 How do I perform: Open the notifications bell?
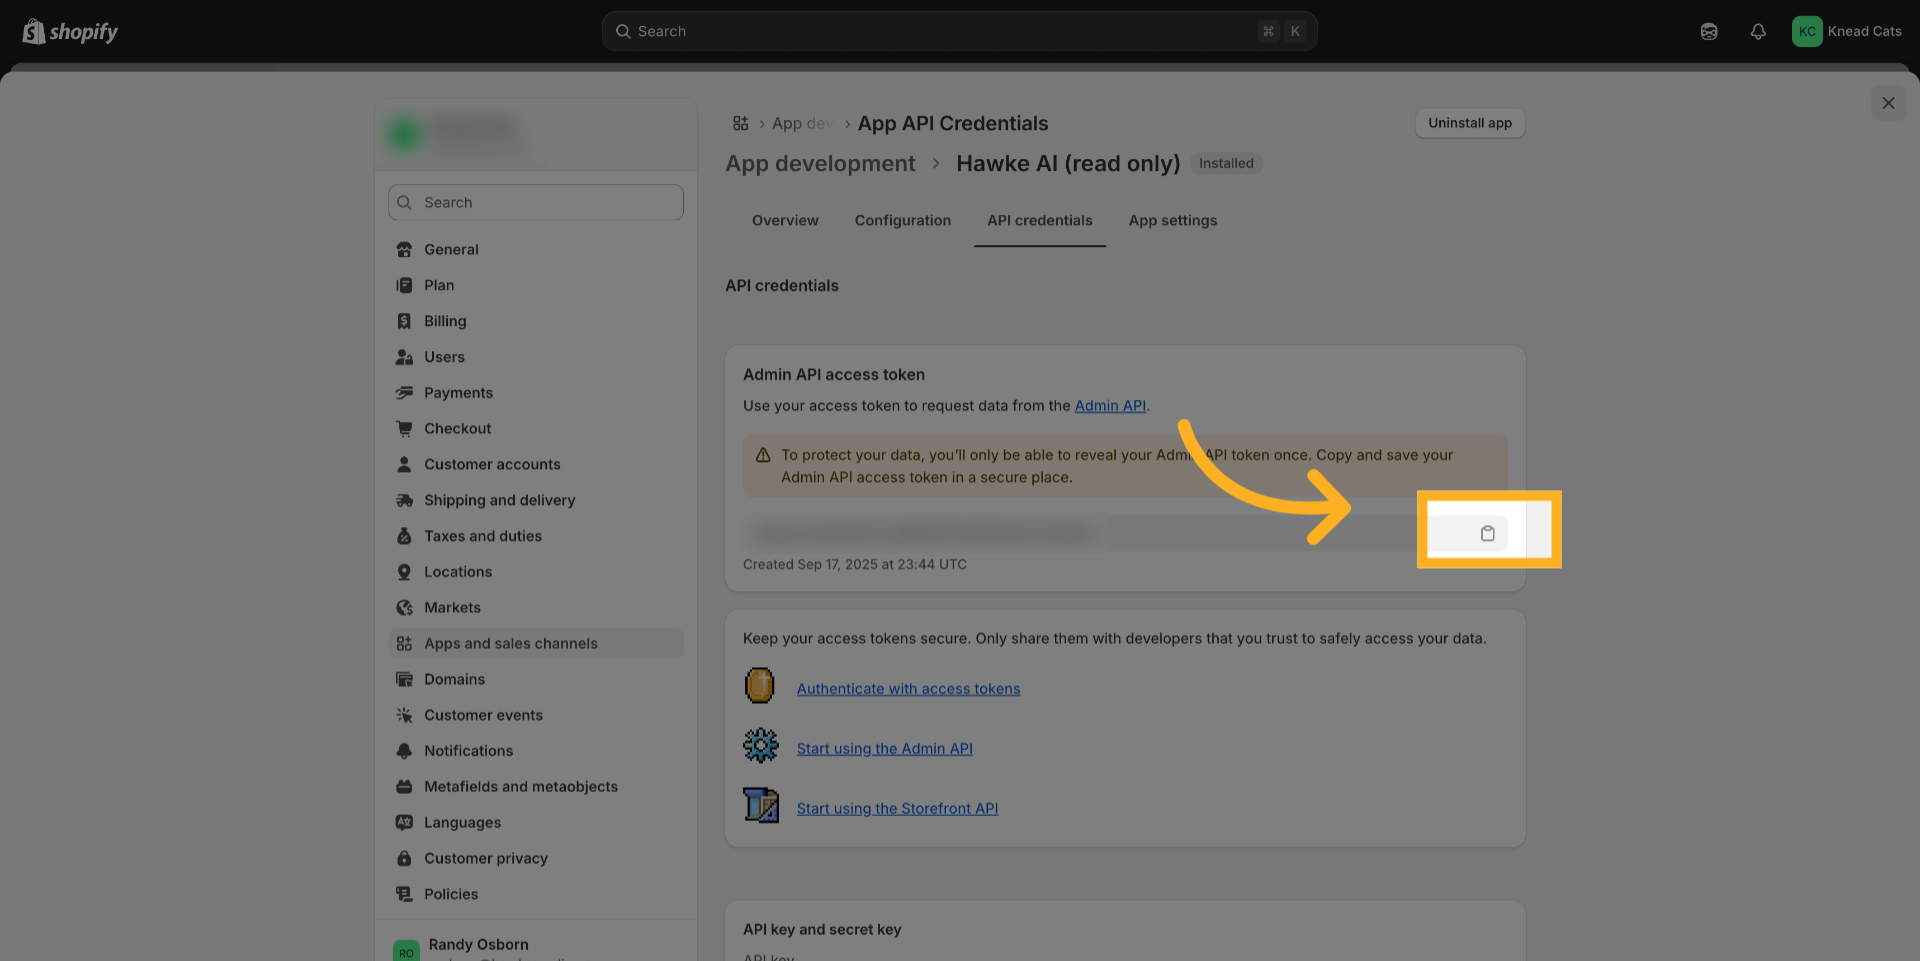pyautogui.click(x=1757, y=32)
